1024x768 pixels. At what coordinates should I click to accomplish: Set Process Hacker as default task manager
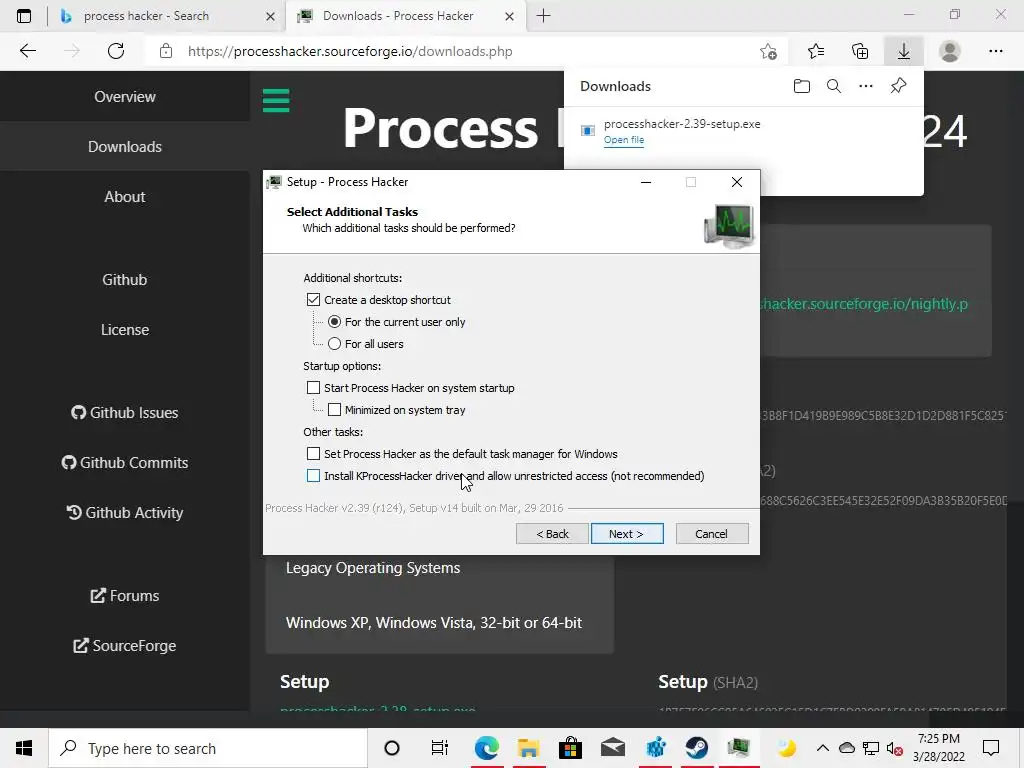pos(313,454)
